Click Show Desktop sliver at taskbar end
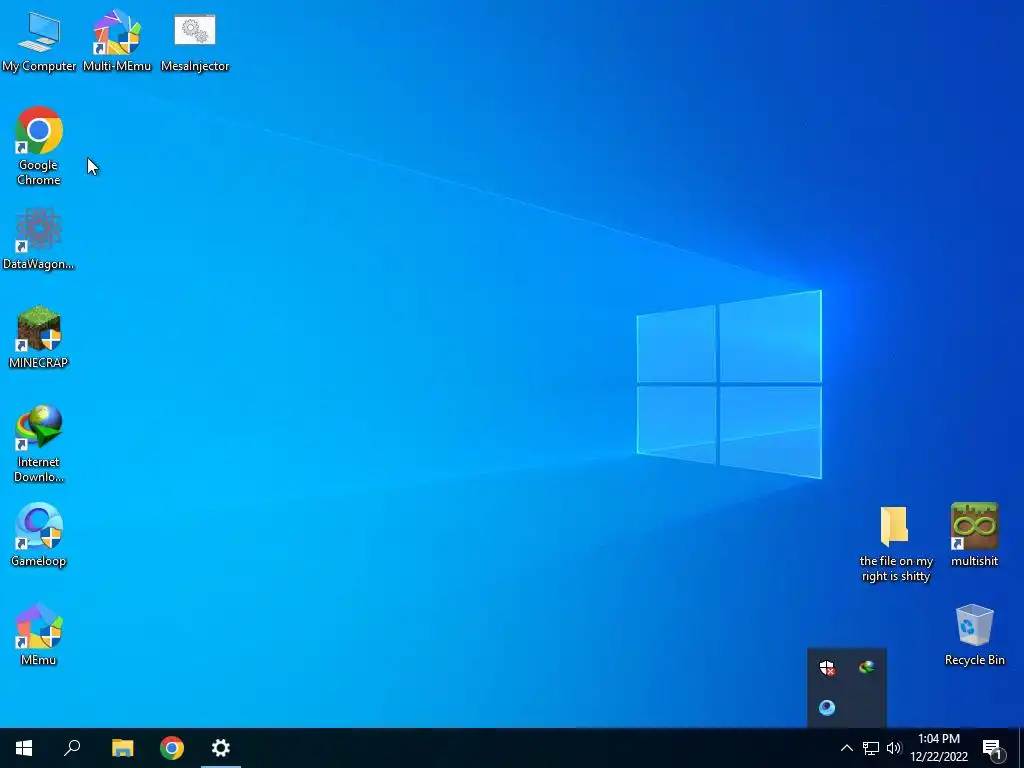Screen dimensions: 1024x768 [x=1021, y=748]
